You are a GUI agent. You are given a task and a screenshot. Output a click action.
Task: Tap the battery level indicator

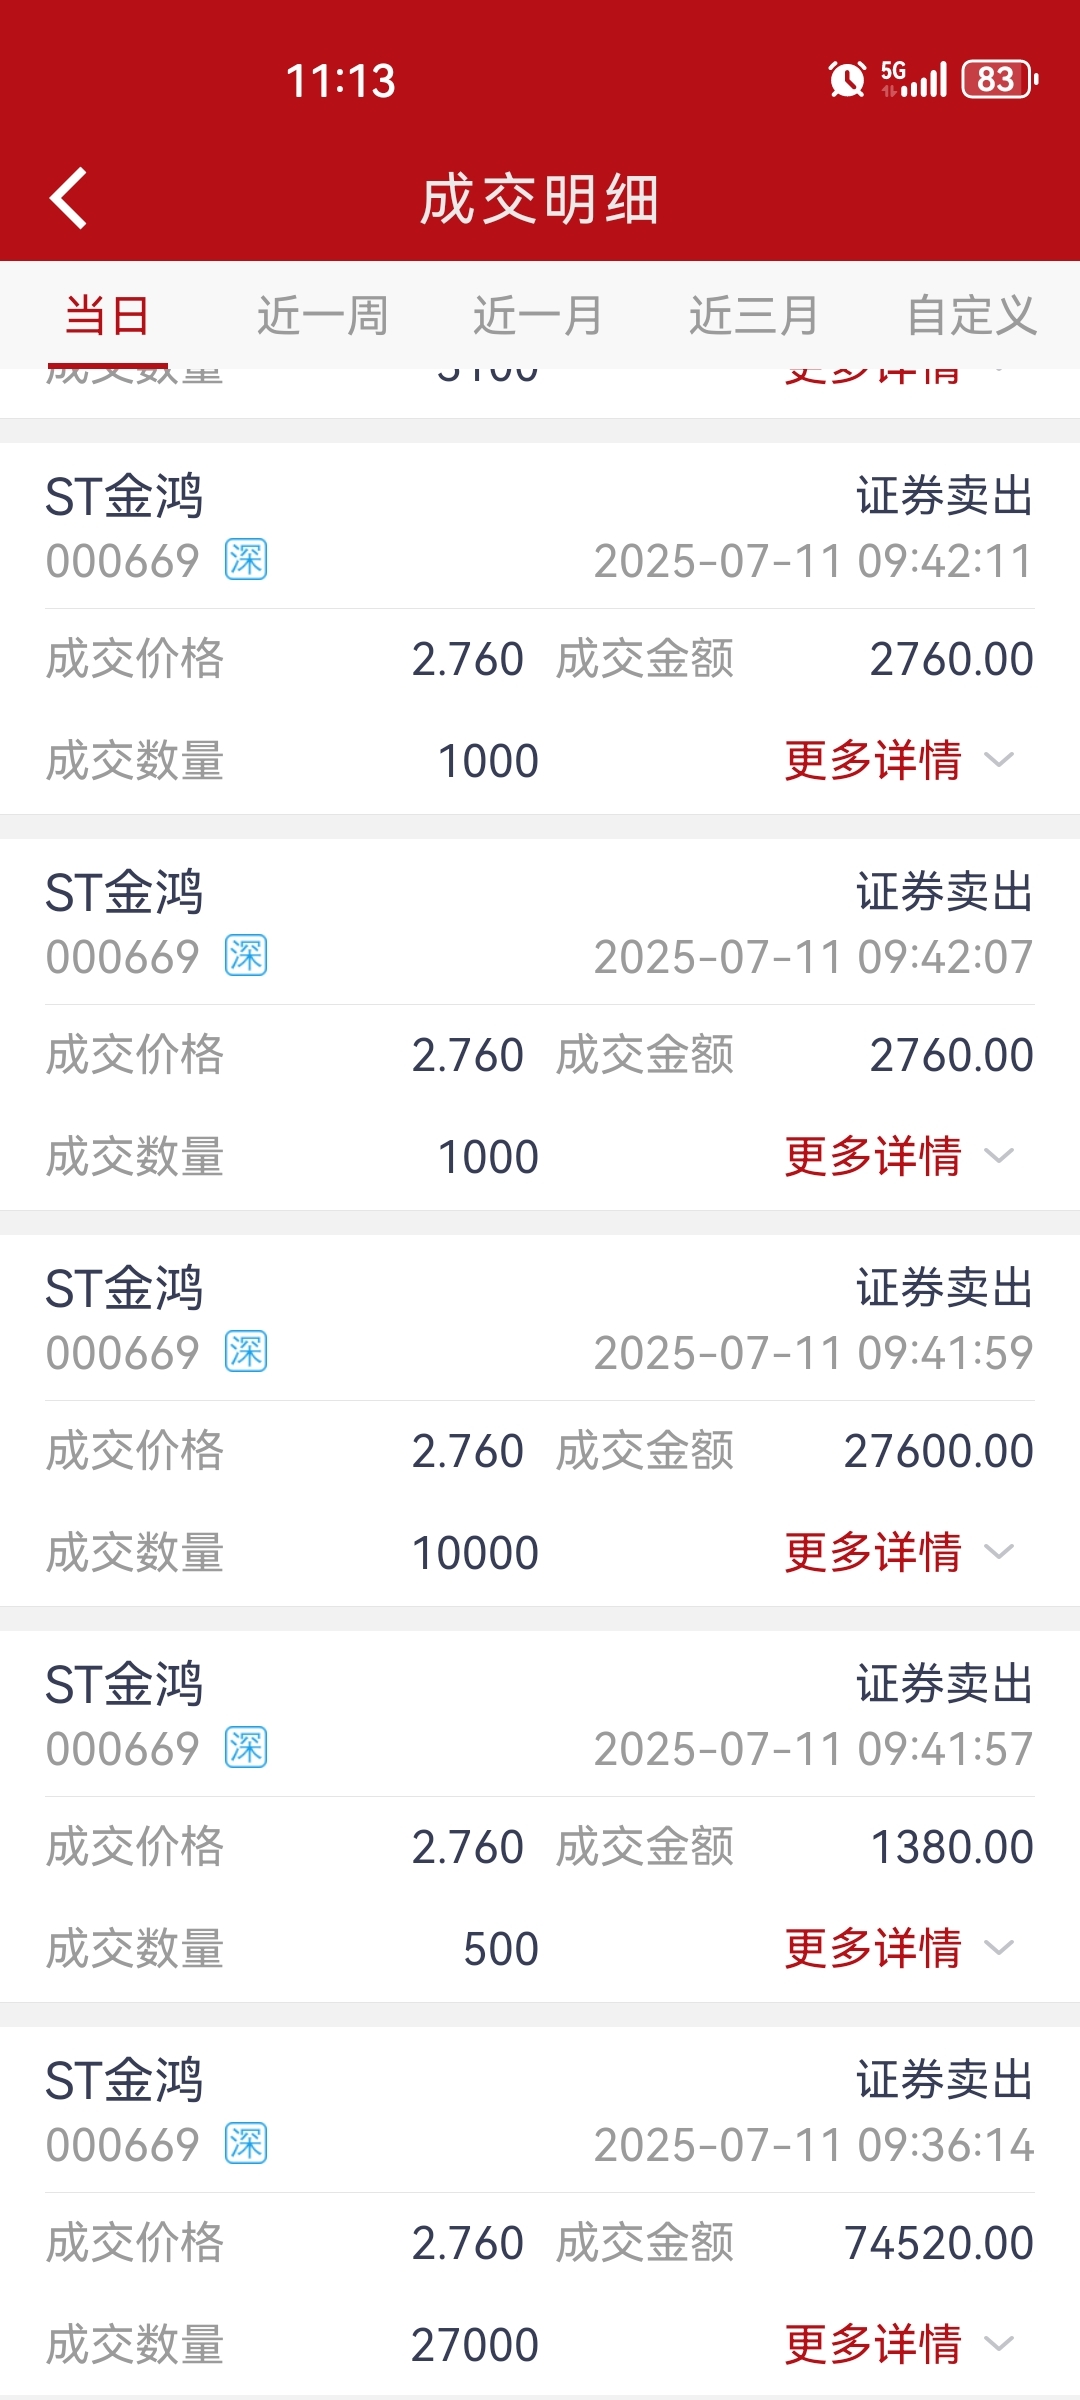click(x=1000, y=79)
